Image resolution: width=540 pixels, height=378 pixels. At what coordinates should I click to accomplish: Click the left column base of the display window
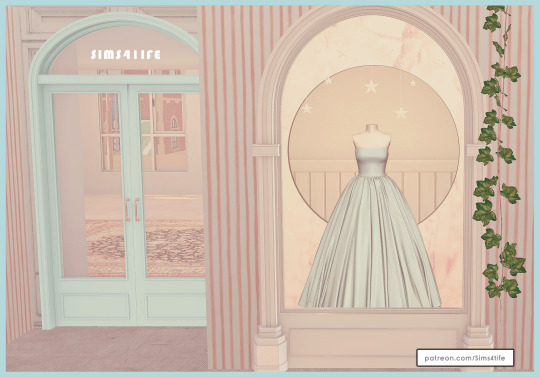pyautogui.click(x=270, y=348)
